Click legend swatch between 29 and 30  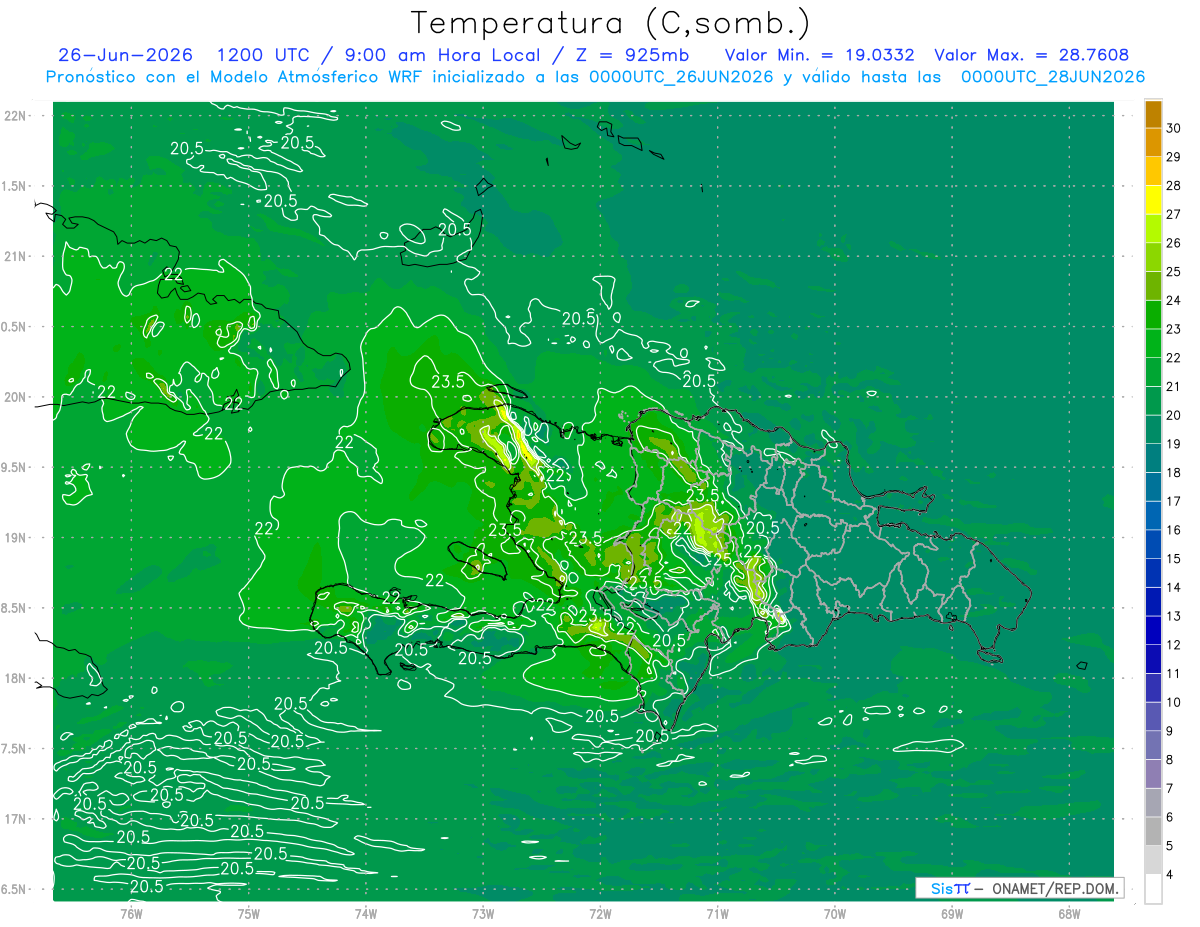click(1153, 143)
